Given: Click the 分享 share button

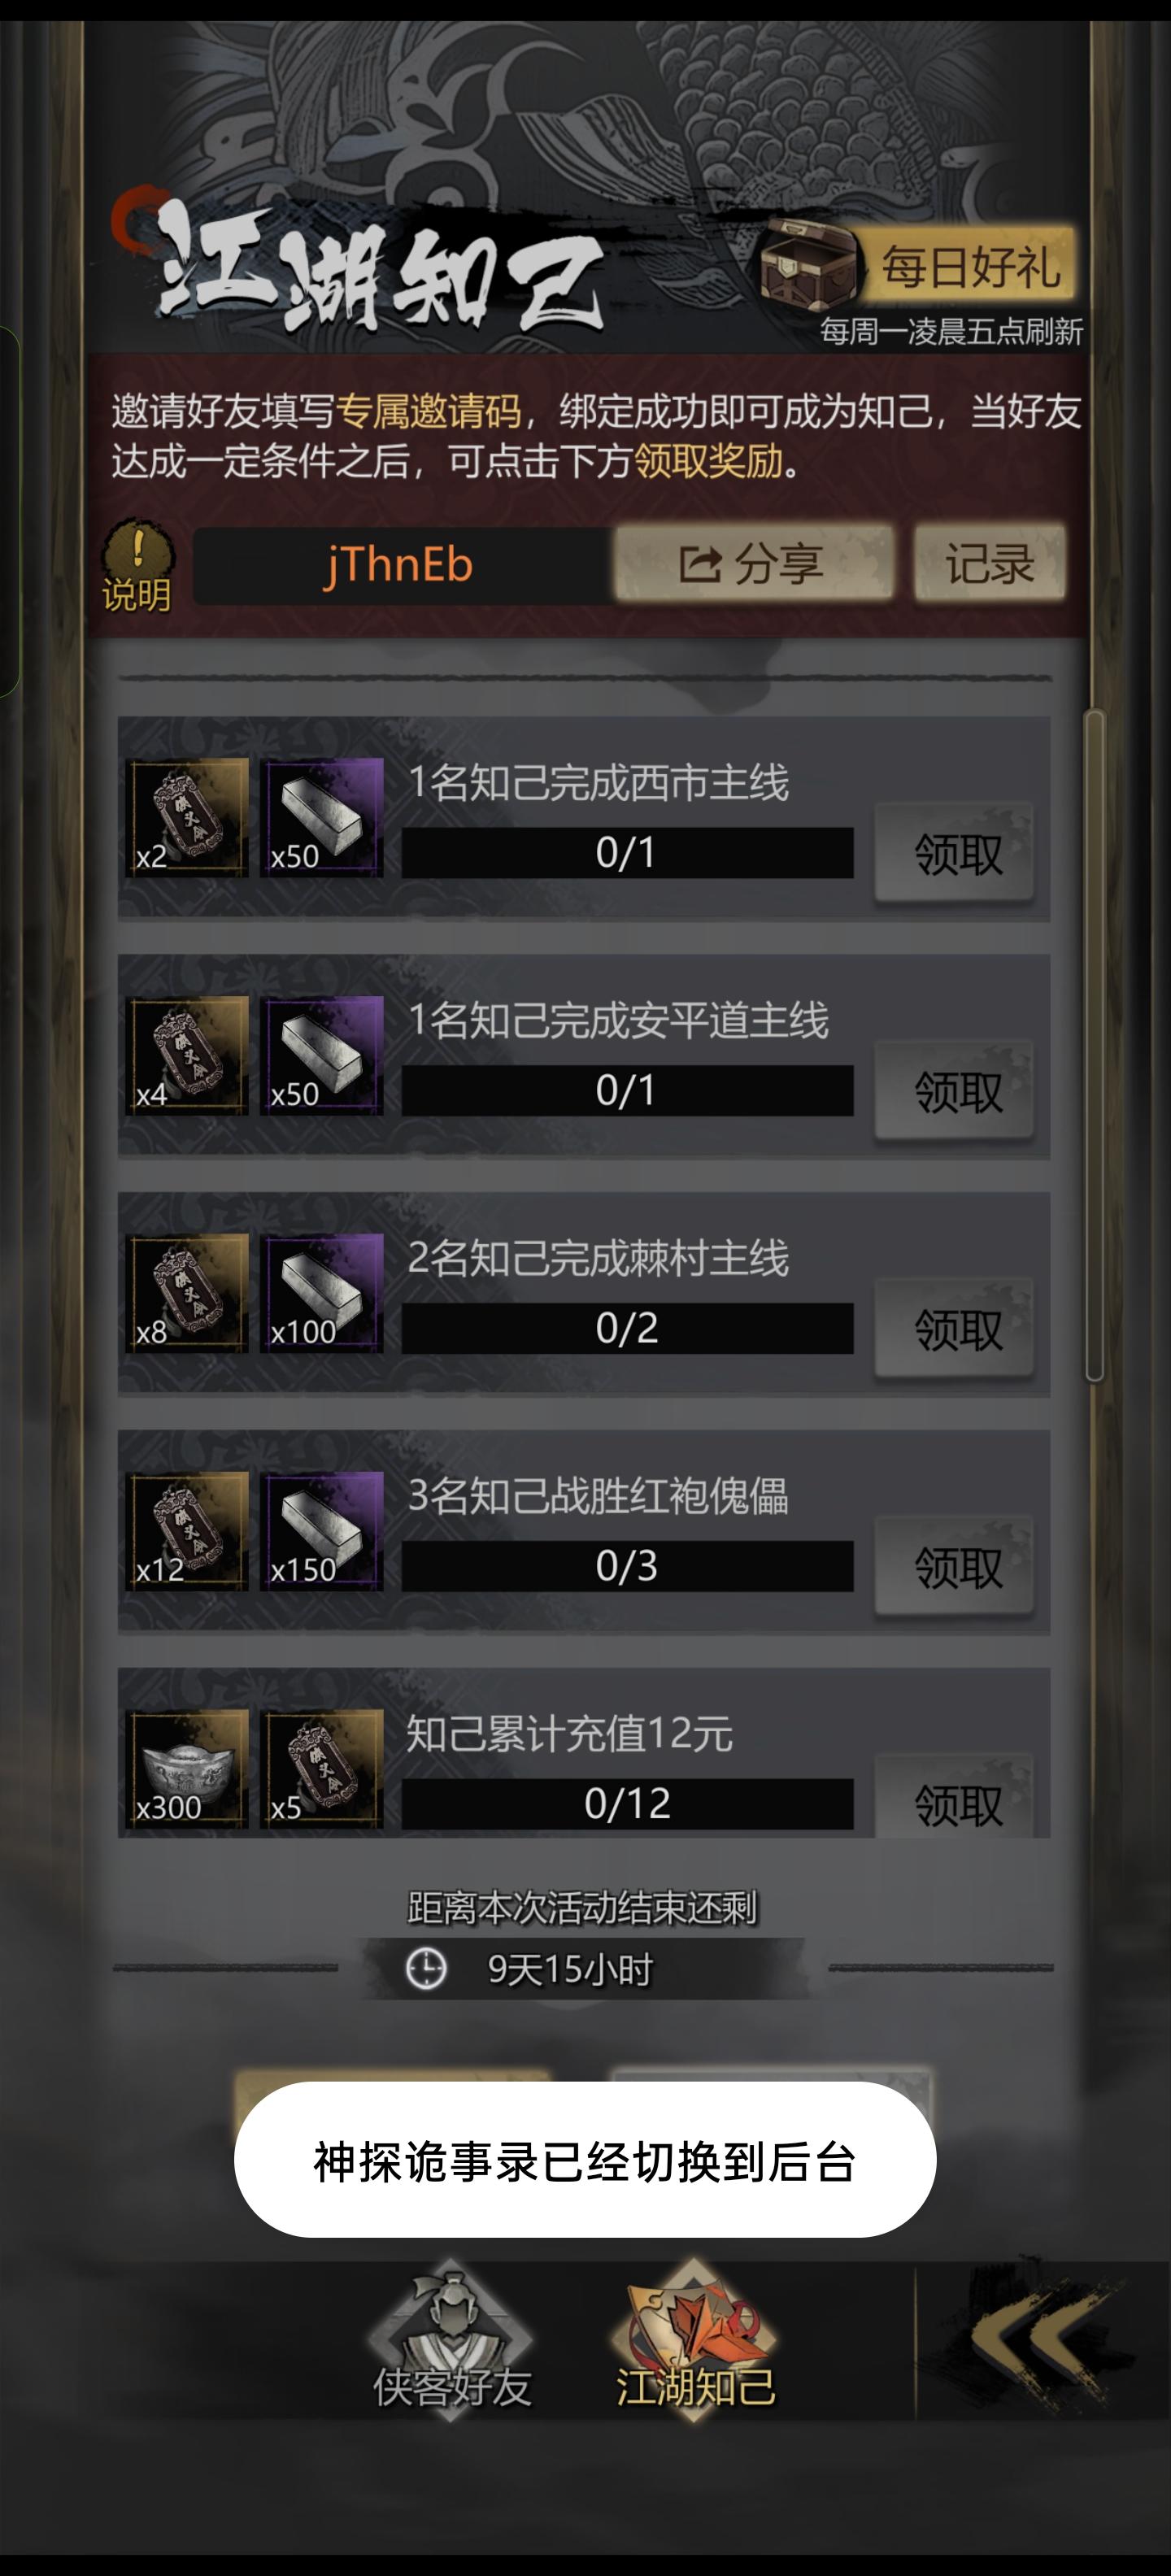Looking at the screenshot, I should [x=753, y=564].
